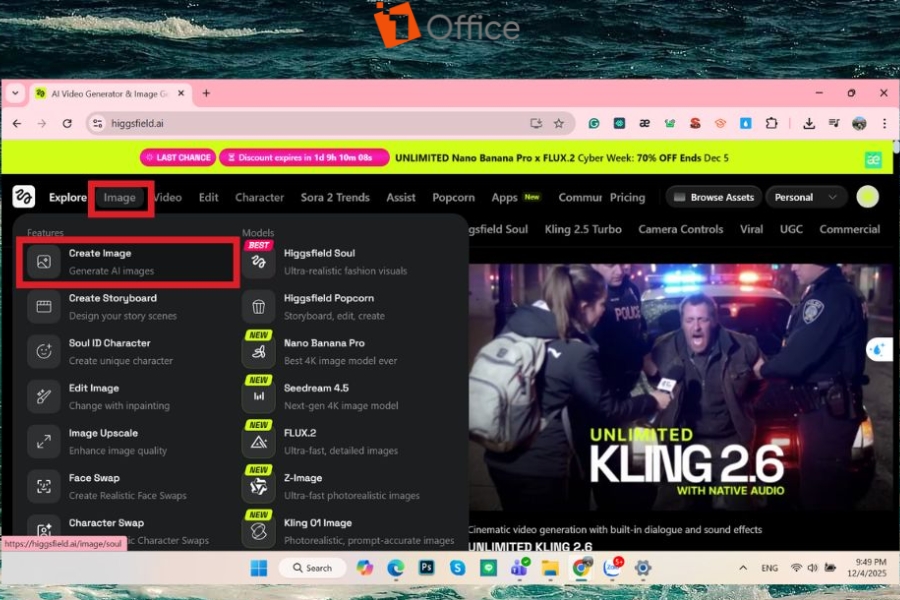
Task: Pick the Seedream 4.5 model icon
Action: tap(258, 396)
